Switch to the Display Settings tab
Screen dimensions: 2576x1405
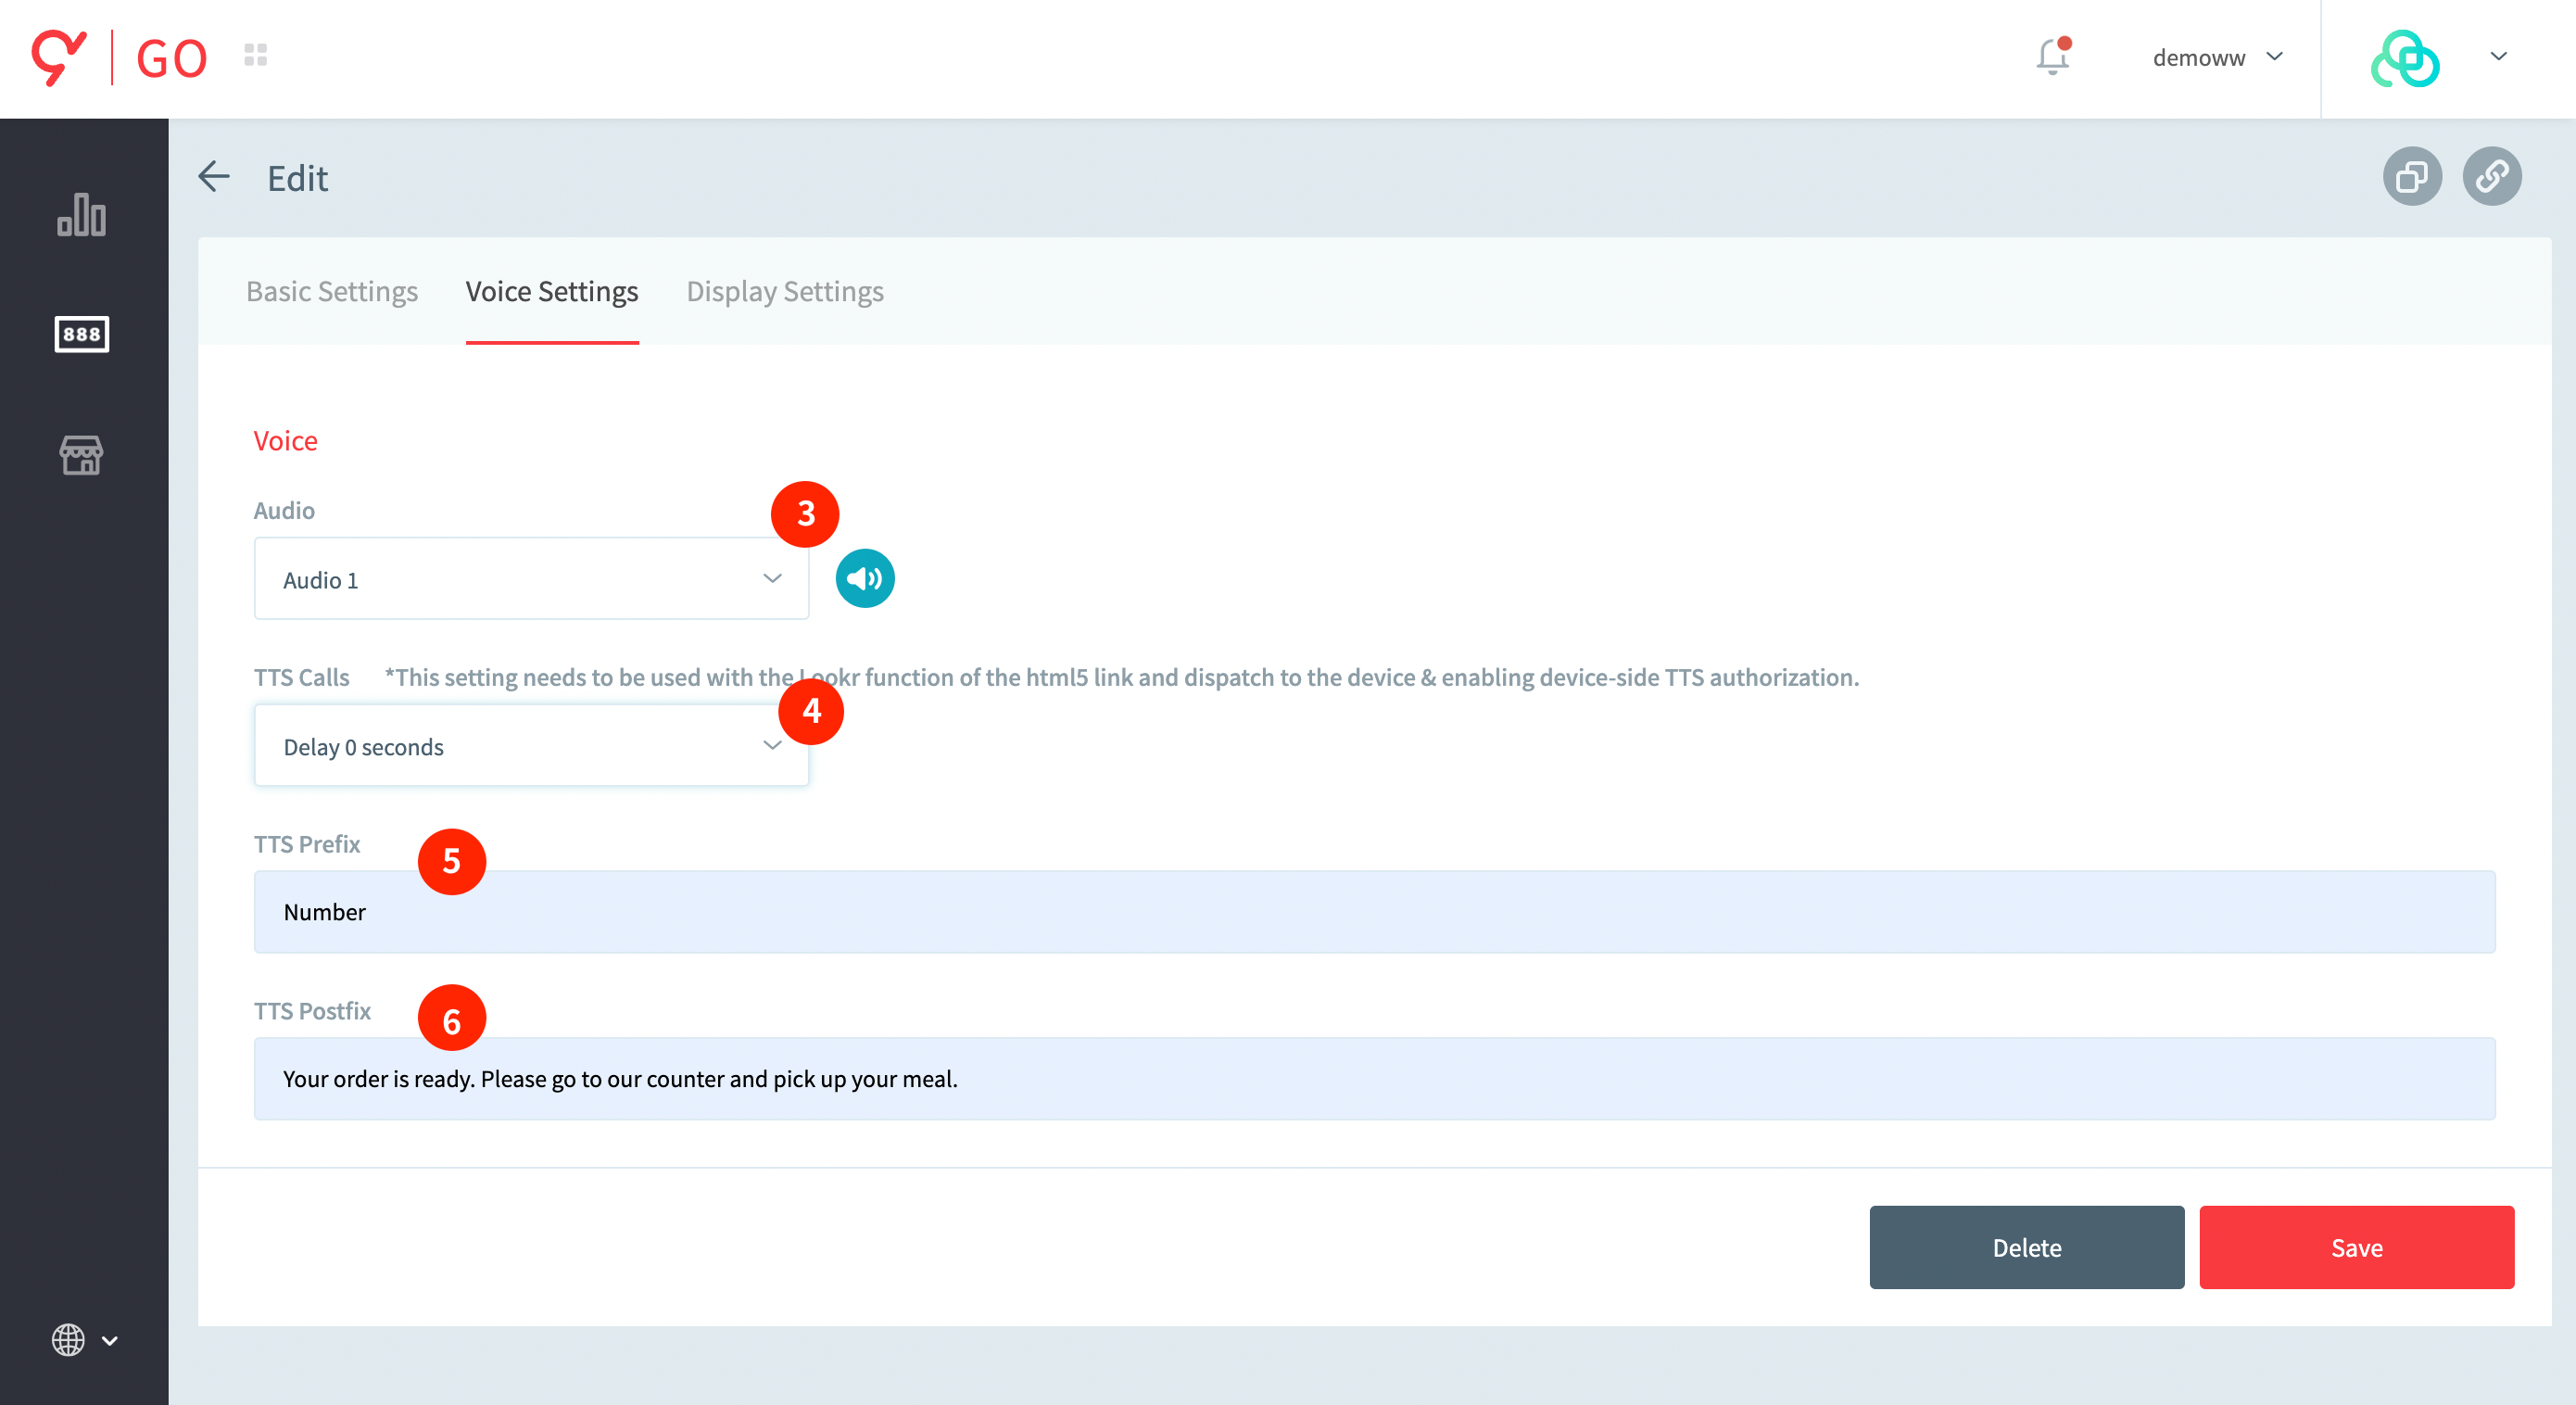coord(785,291)
